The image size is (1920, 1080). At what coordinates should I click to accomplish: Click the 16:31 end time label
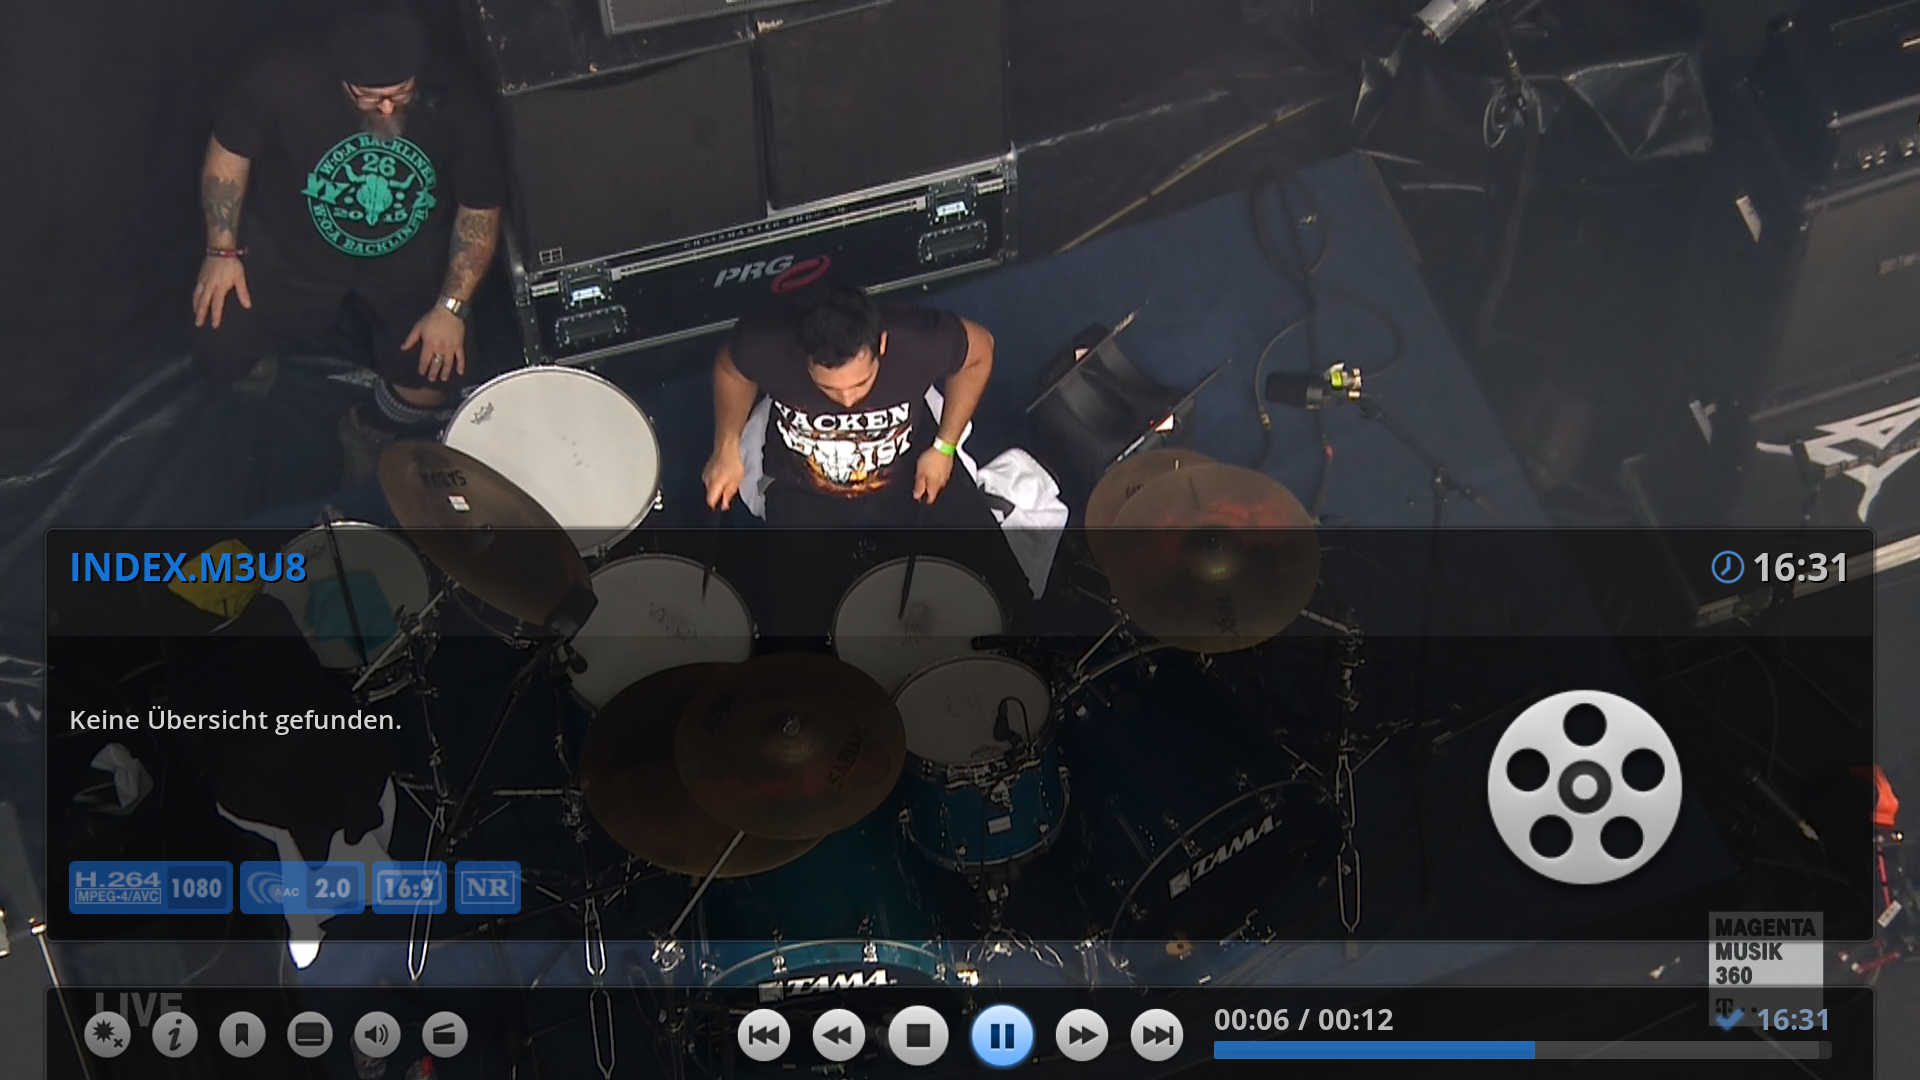(1793, 1020)
